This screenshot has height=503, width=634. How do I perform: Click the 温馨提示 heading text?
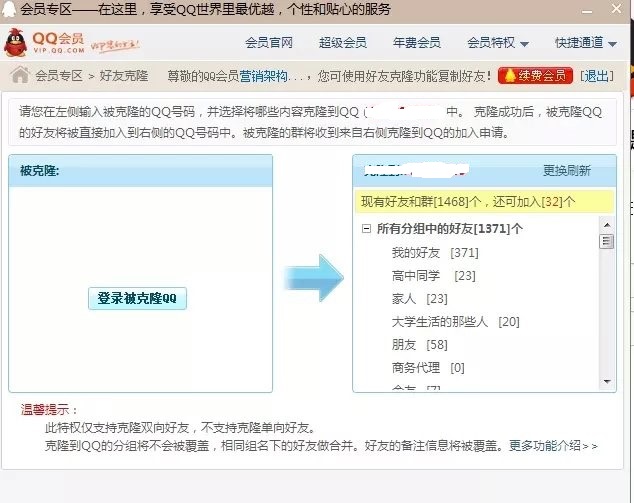click(45, 410)
